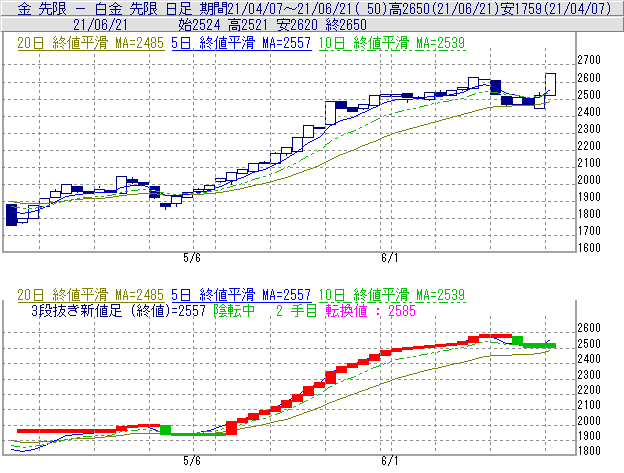Click the 21/06/21 date in the header bar
624x473 pixels.
(x=100, y=25)
